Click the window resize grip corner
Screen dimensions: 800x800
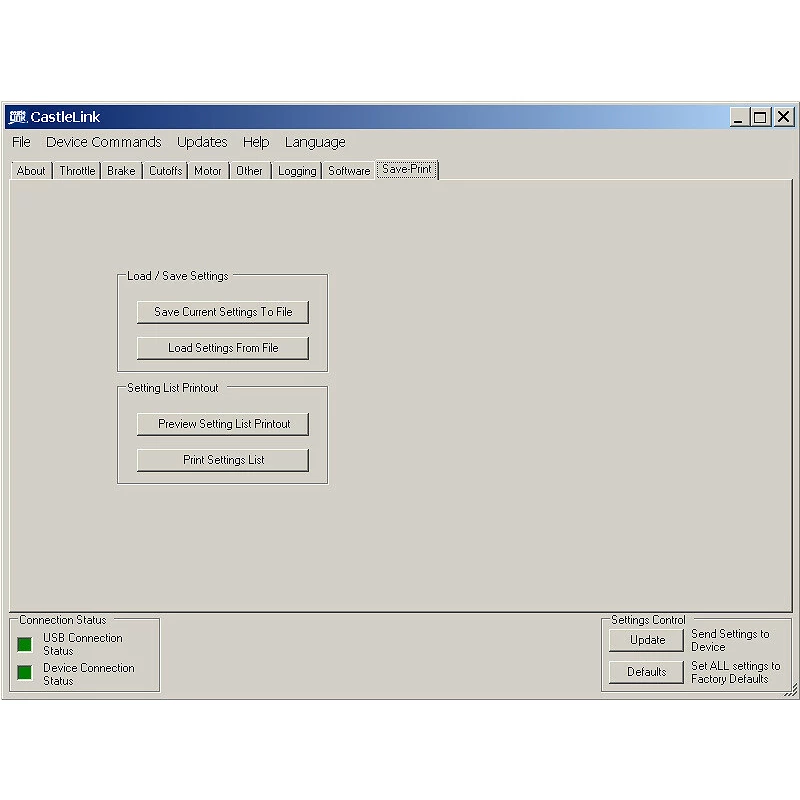[x=791, y=690]
